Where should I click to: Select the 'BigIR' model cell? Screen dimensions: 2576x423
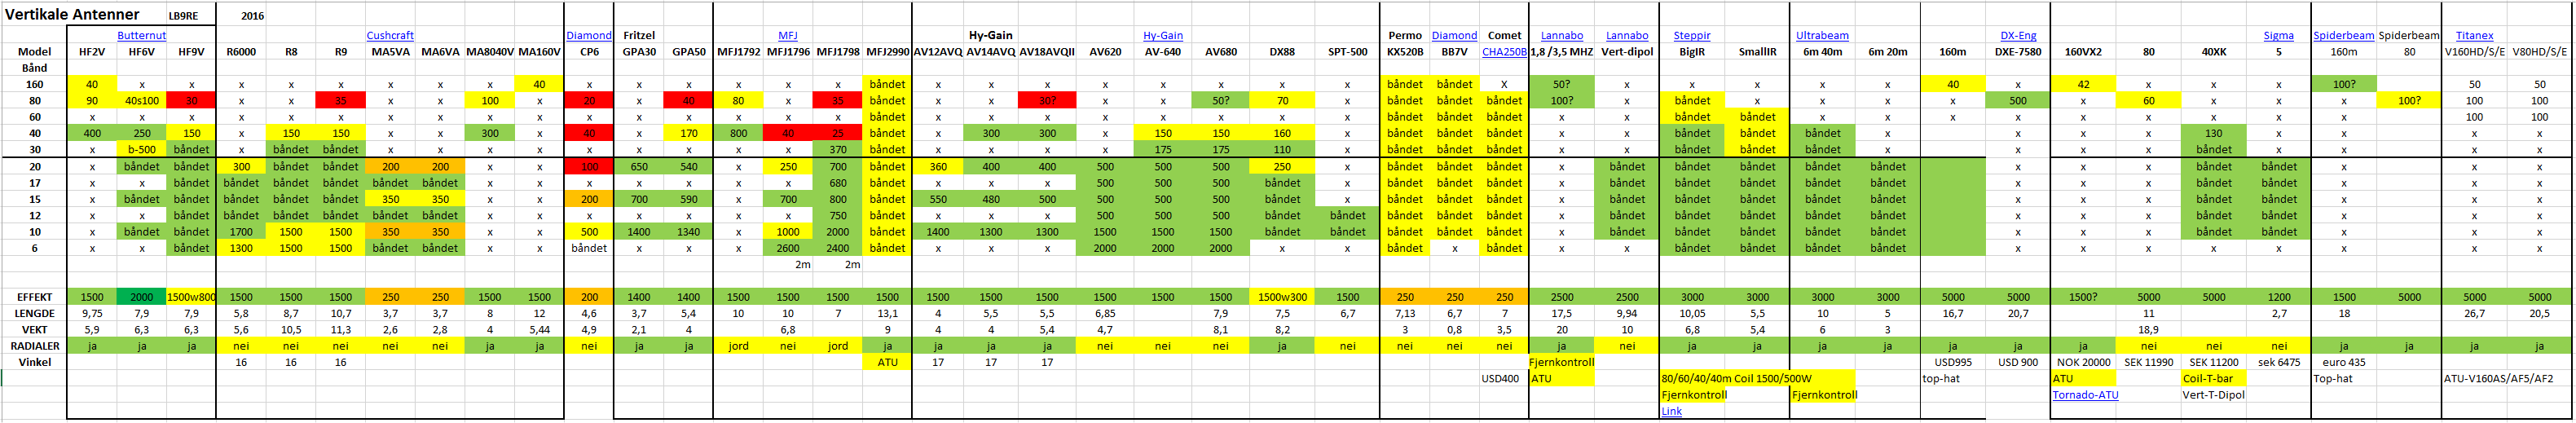tap(1692, 52)
